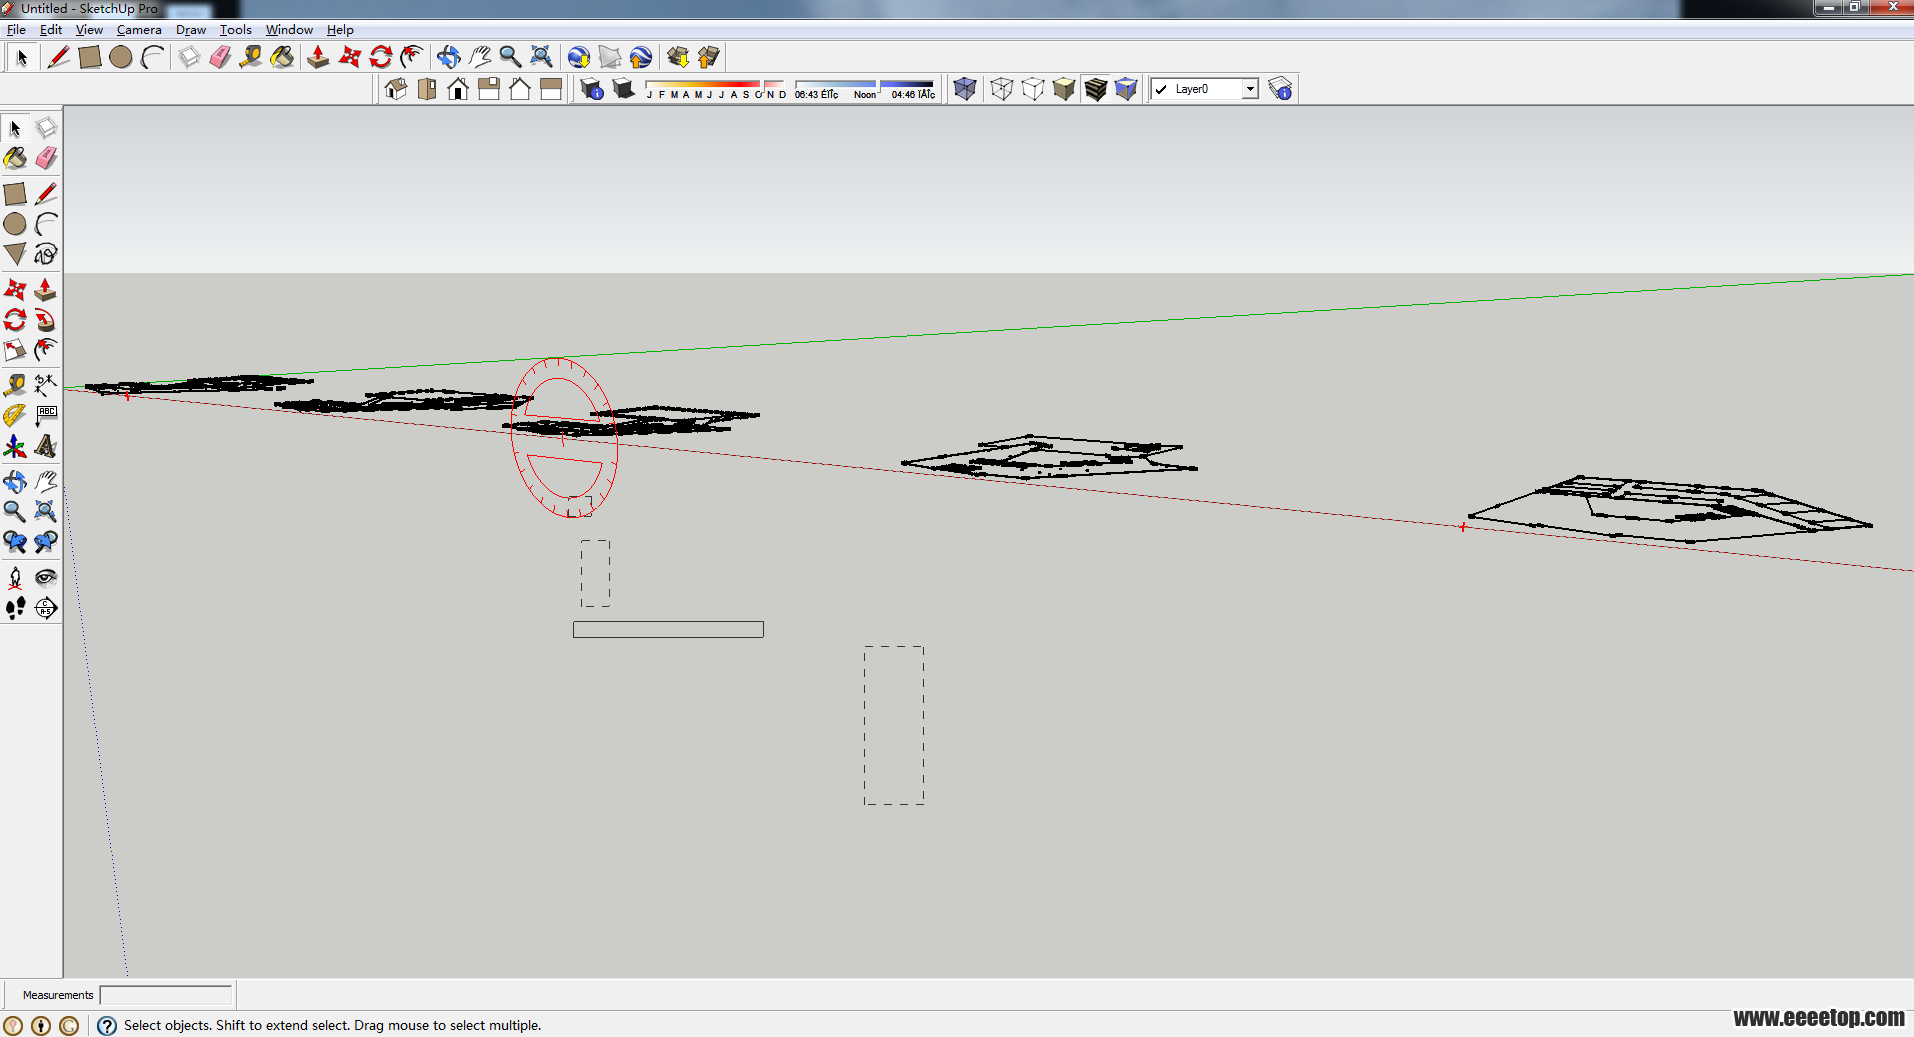Click the Measurements input box

point(166,995)
